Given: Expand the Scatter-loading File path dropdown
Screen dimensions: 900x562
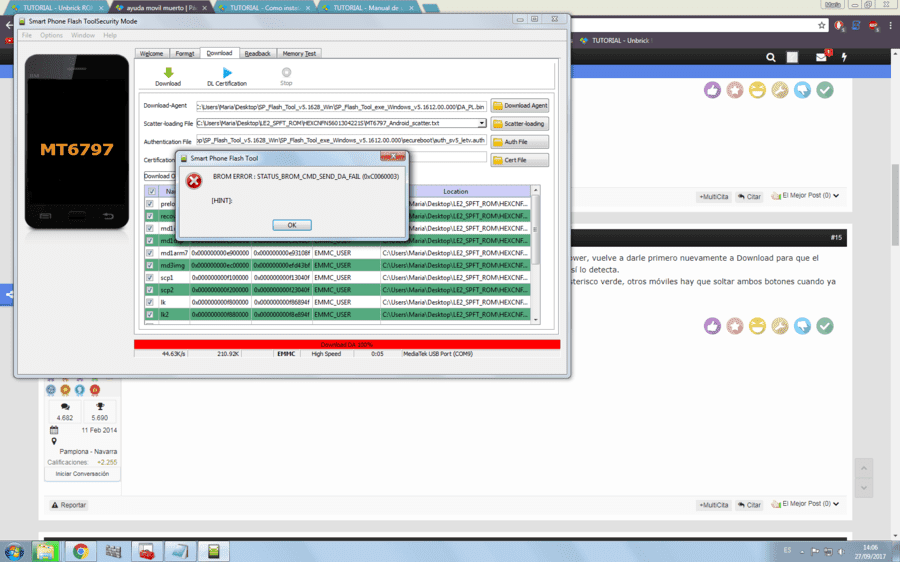Looking at the screenshot, I should (482, 123).
